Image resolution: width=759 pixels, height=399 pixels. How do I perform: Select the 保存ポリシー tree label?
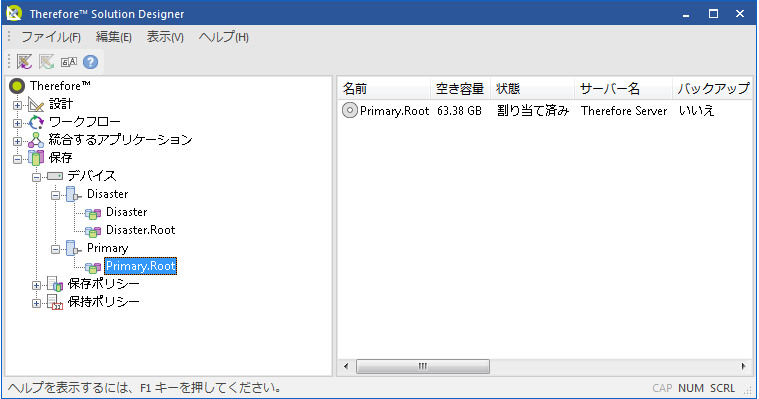[x=104, y=283]
